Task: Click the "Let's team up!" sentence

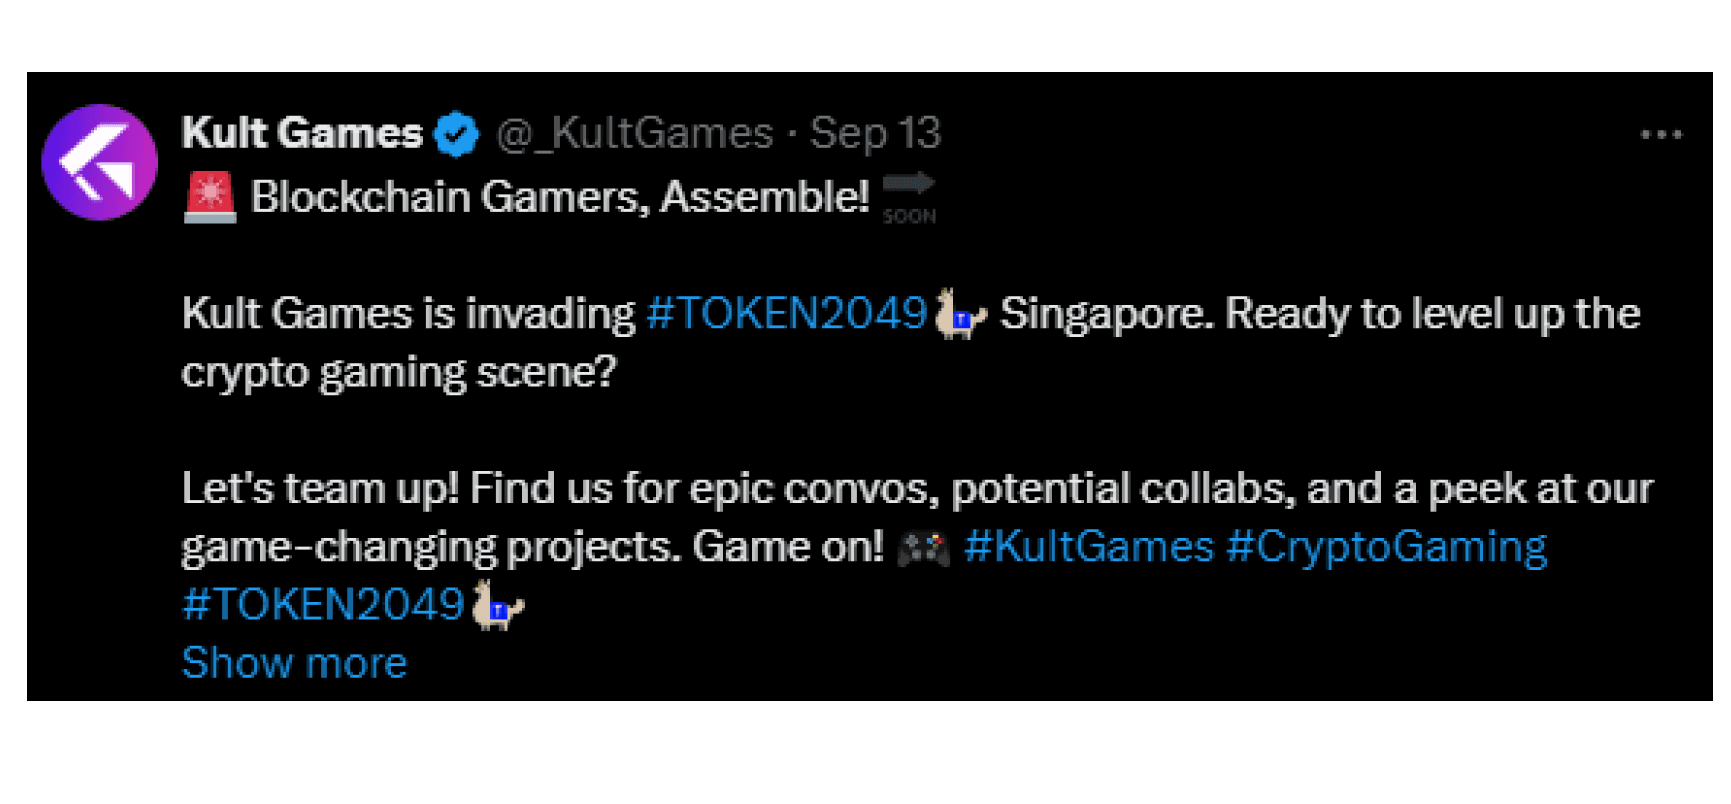Action: pos(320,489)
